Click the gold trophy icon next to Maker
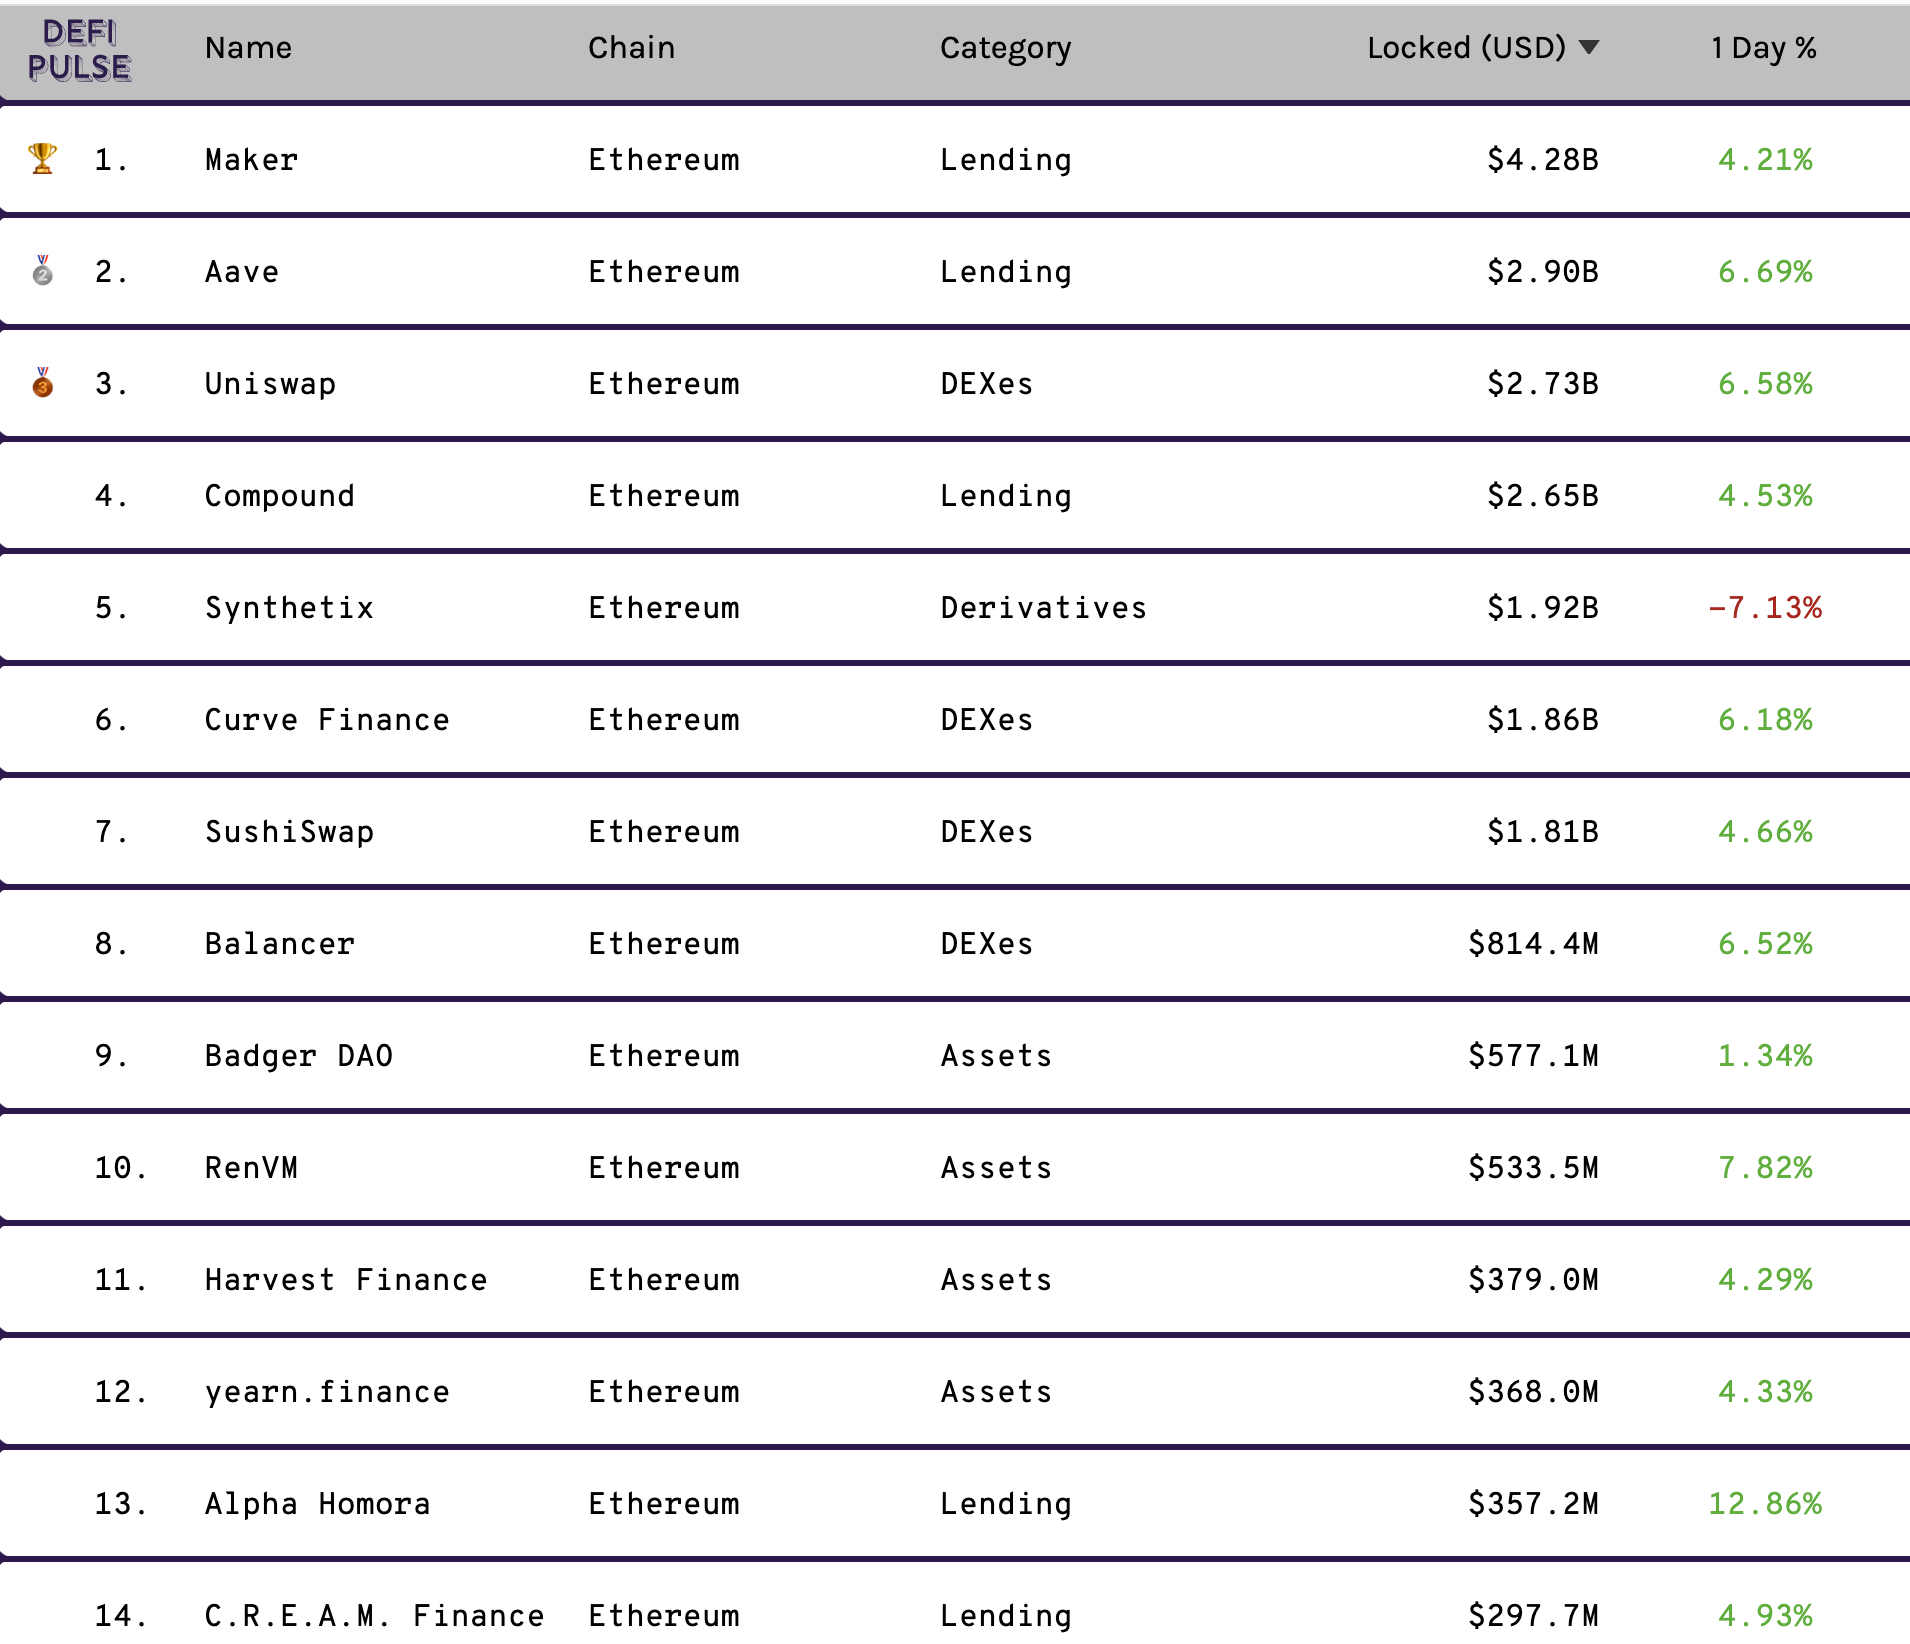1910x1644 pixels. point(42,159)
